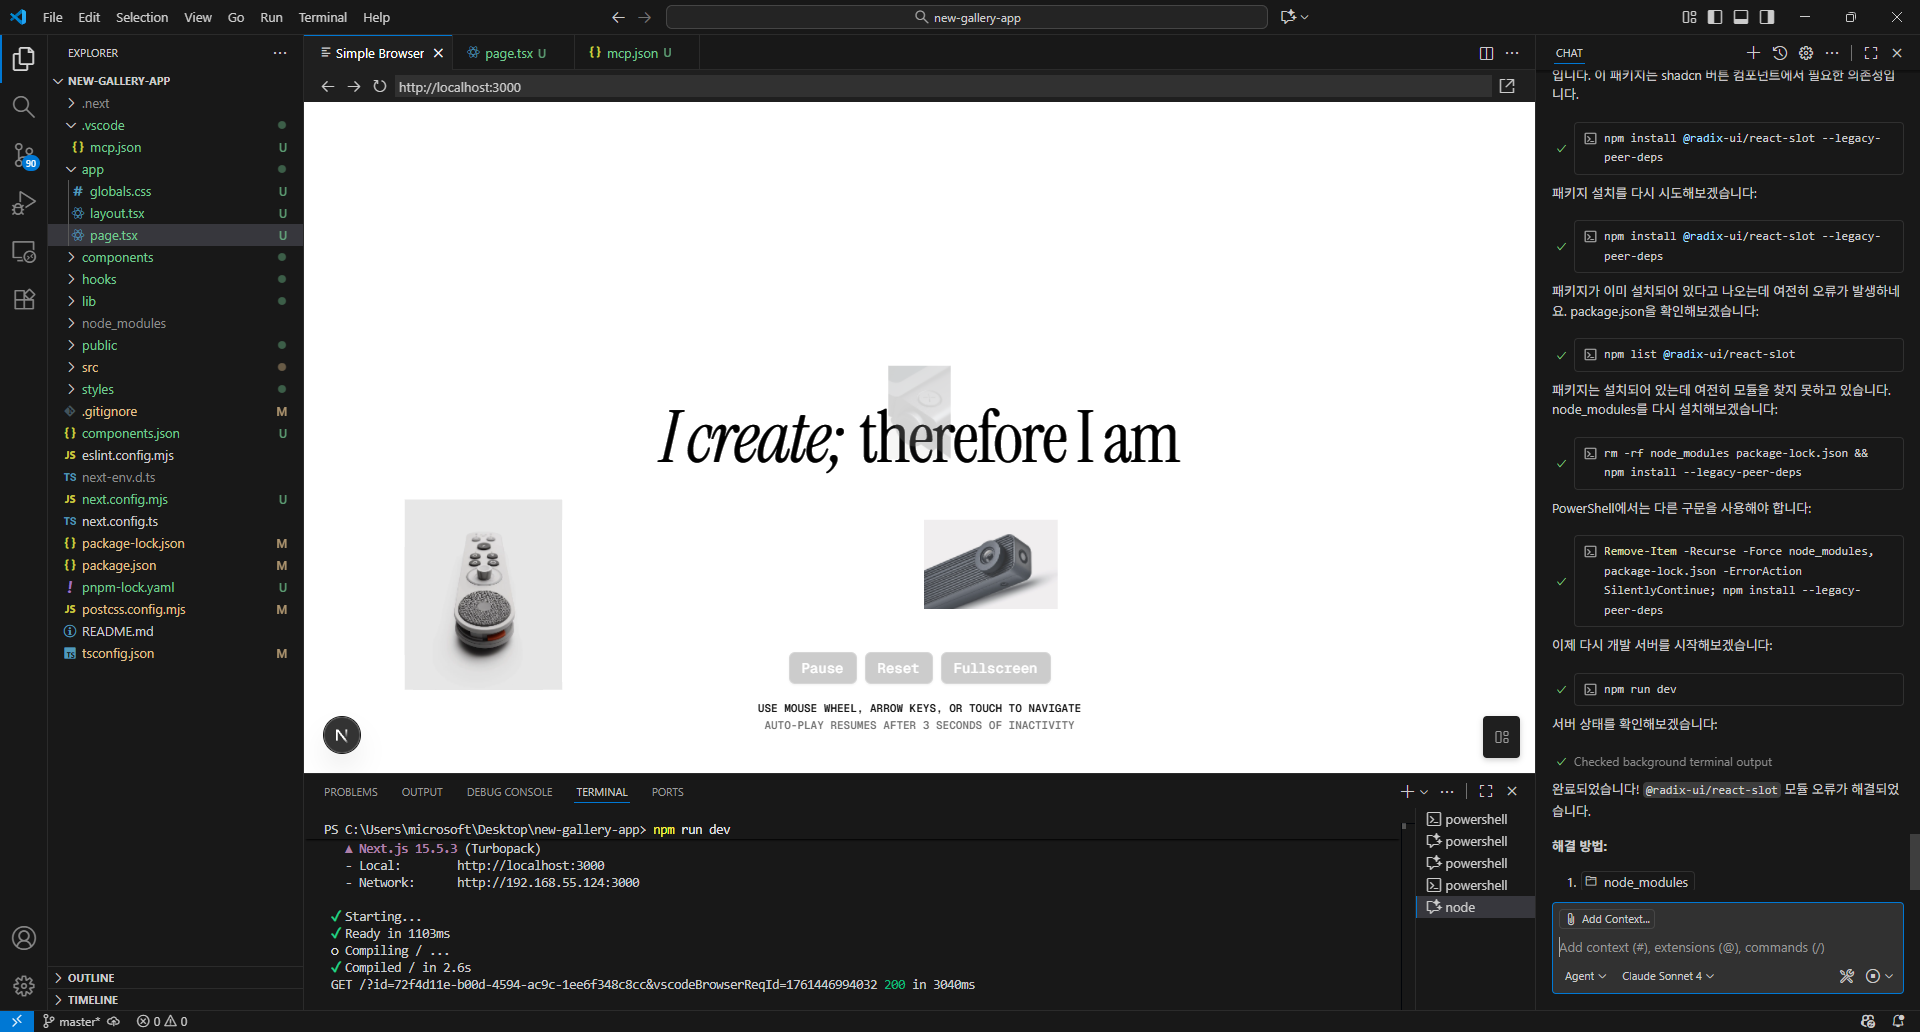Open Run and Debug view
Screen dimensions: 1920x1032
tap(23, 203)
